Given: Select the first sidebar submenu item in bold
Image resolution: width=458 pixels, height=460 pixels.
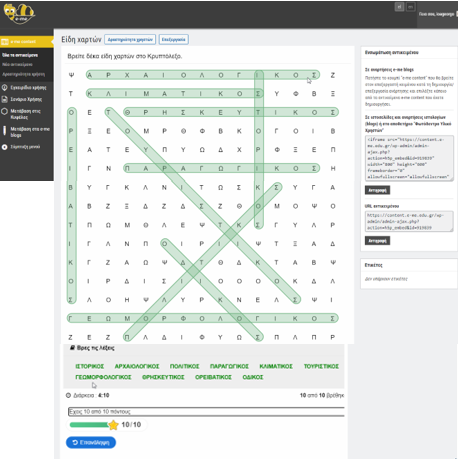Looking at the screenshot, I should 20,55.
